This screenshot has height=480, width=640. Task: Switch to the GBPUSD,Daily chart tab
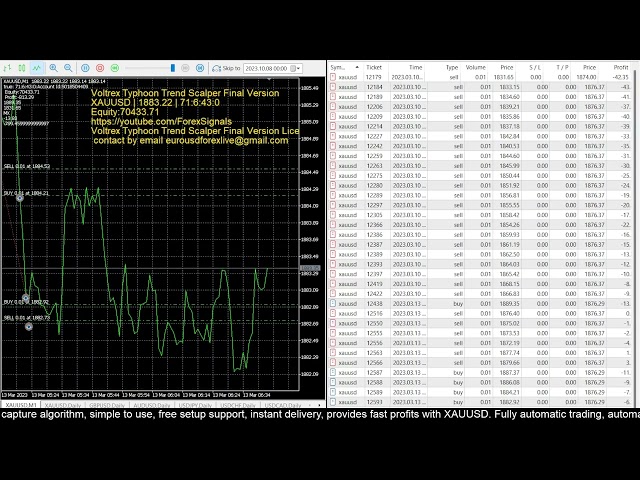[x=99, y=404]
